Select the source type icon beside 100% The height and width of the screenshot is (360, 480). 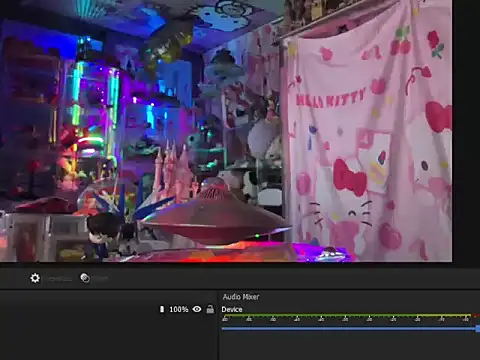(162, 309)
